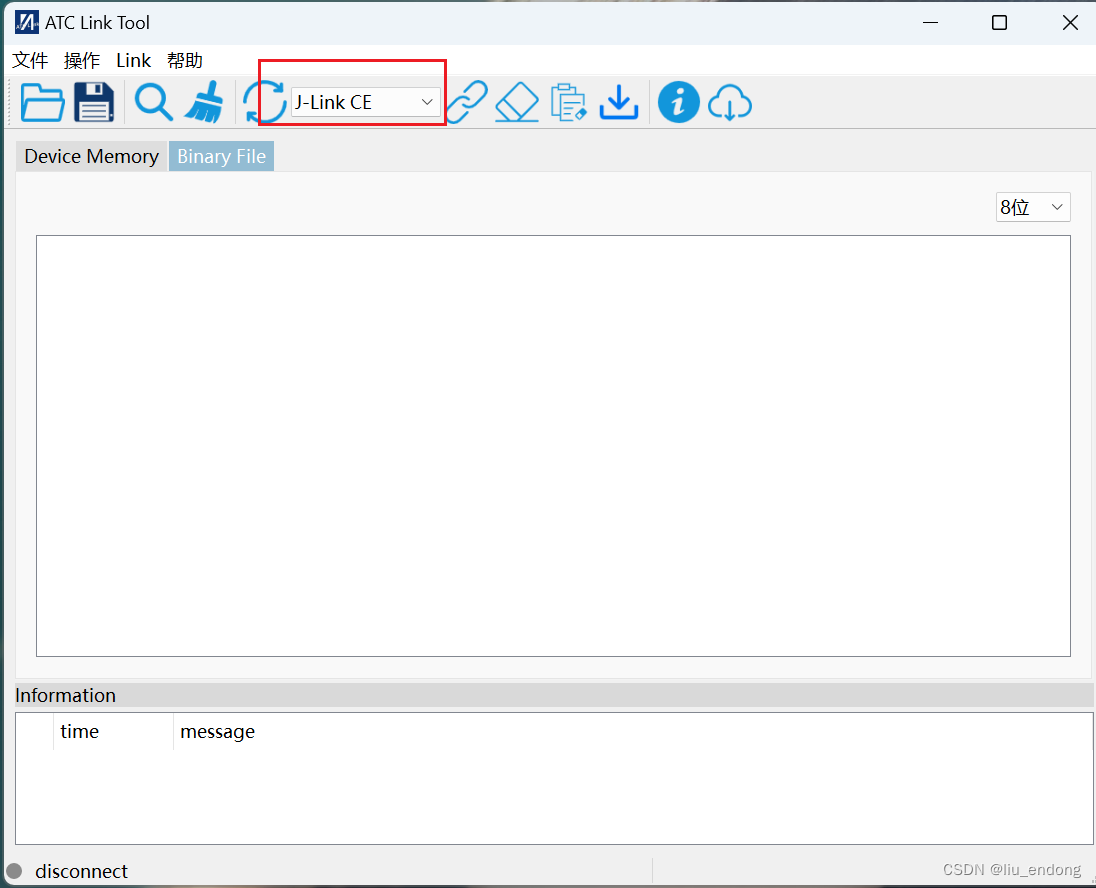Click the message column header
Viewport: 1096px width, 888px height.
(217, 731)
